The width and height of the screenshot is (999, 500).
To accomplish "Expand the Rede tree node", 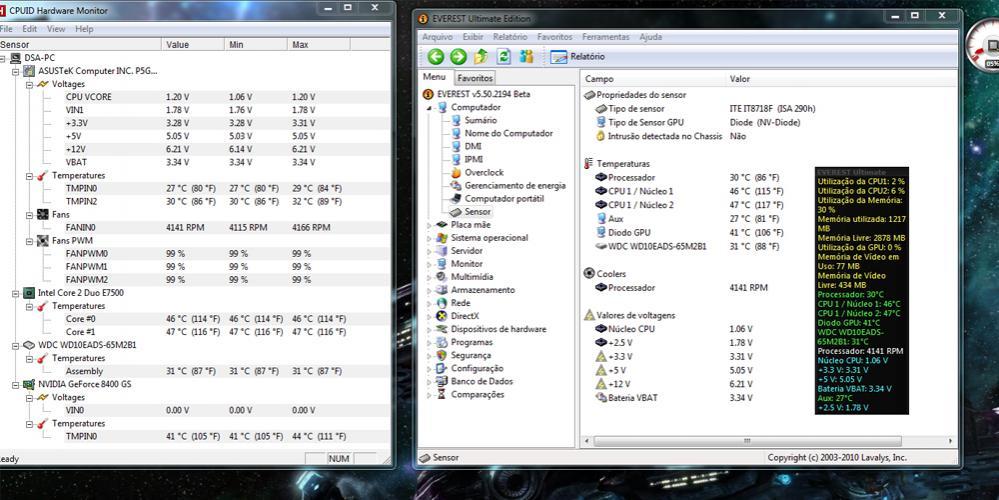I will tap(429, 303).
